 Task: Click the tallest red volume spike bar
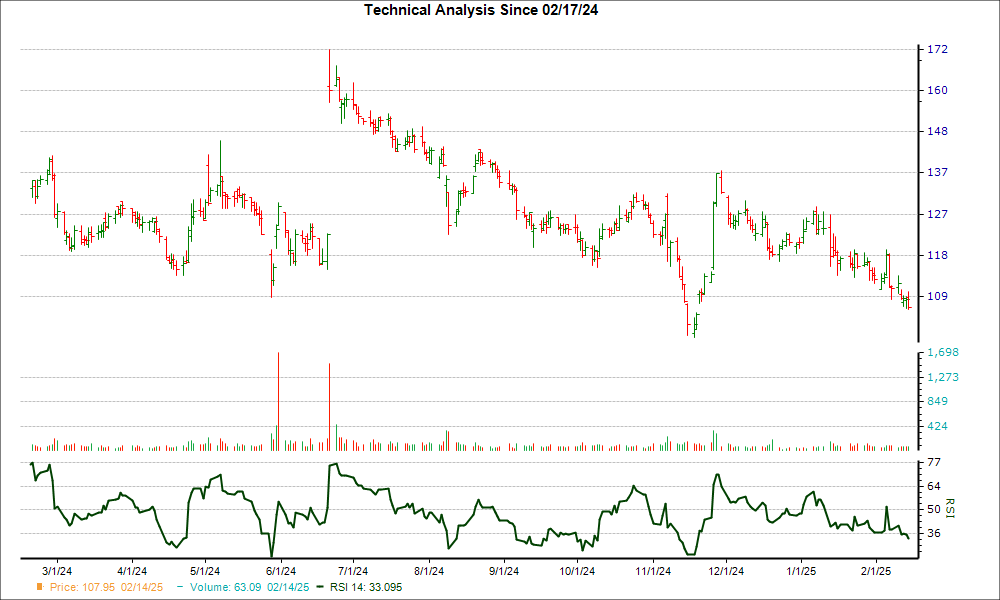[278, 398]
